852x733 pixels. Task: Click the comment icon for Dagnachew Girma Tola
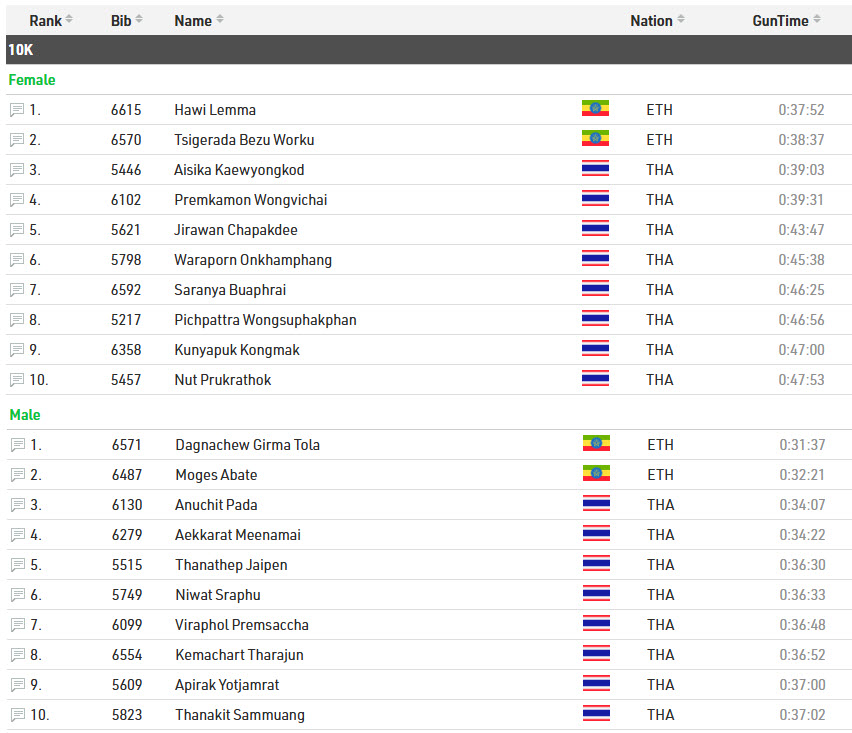tap(18, 445)
